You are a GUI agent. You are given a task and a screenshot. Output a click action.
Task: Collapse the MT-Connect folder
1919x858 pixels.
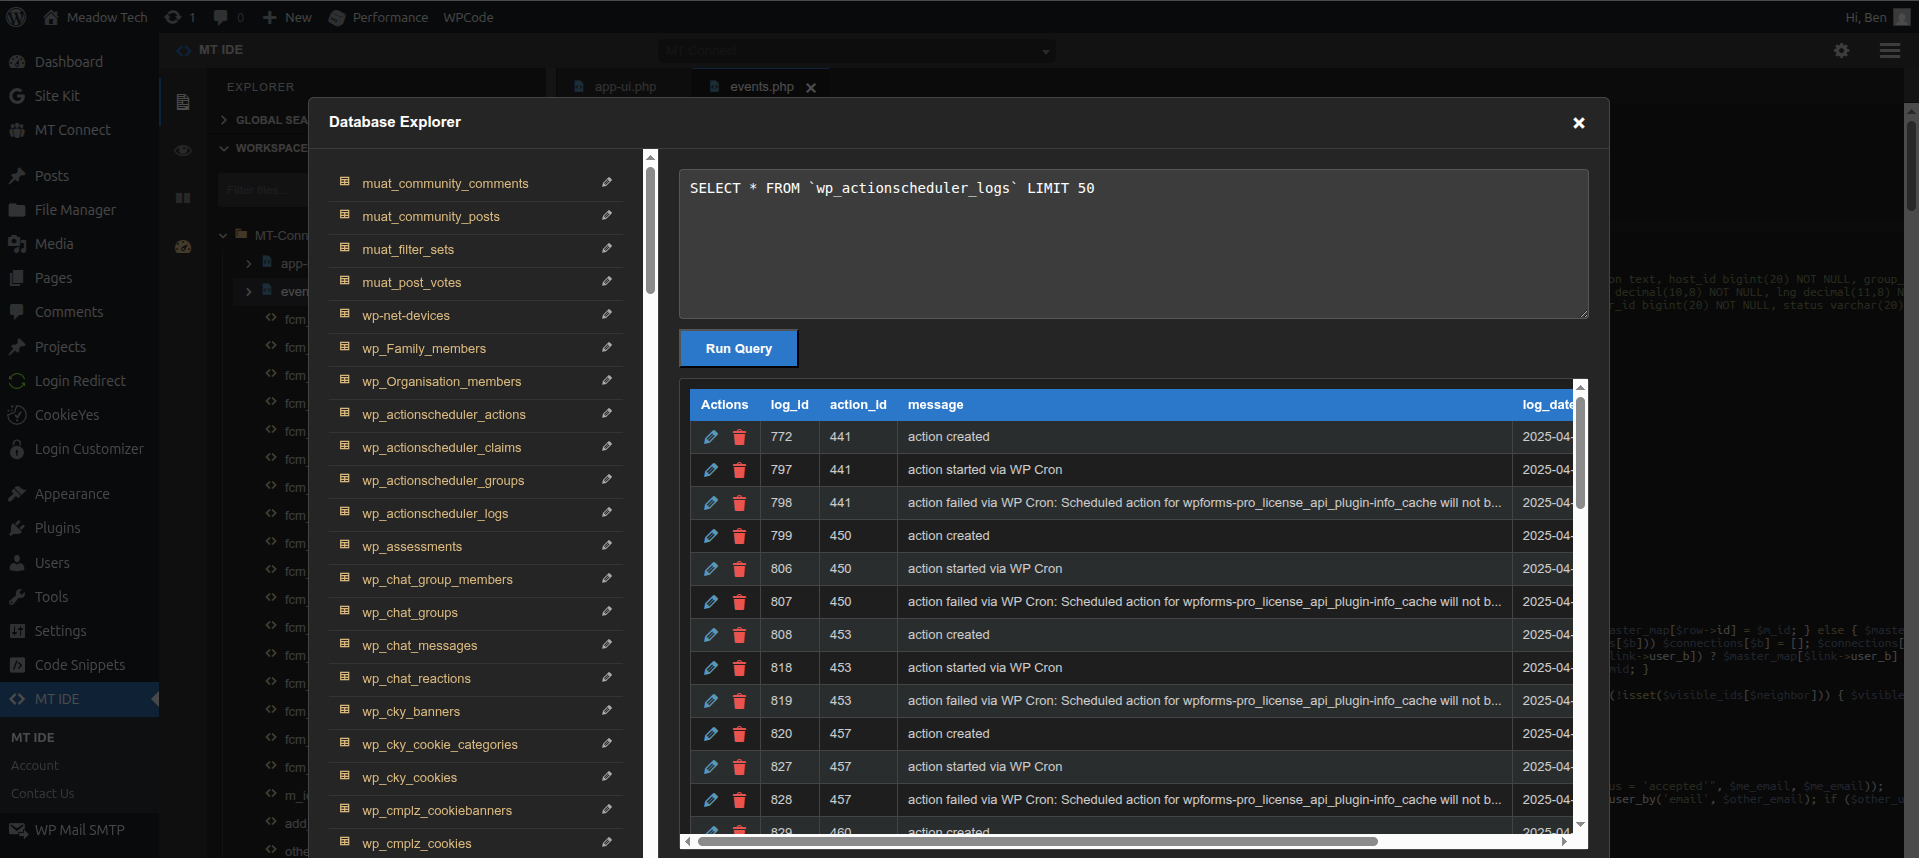(x=224, y=236)
